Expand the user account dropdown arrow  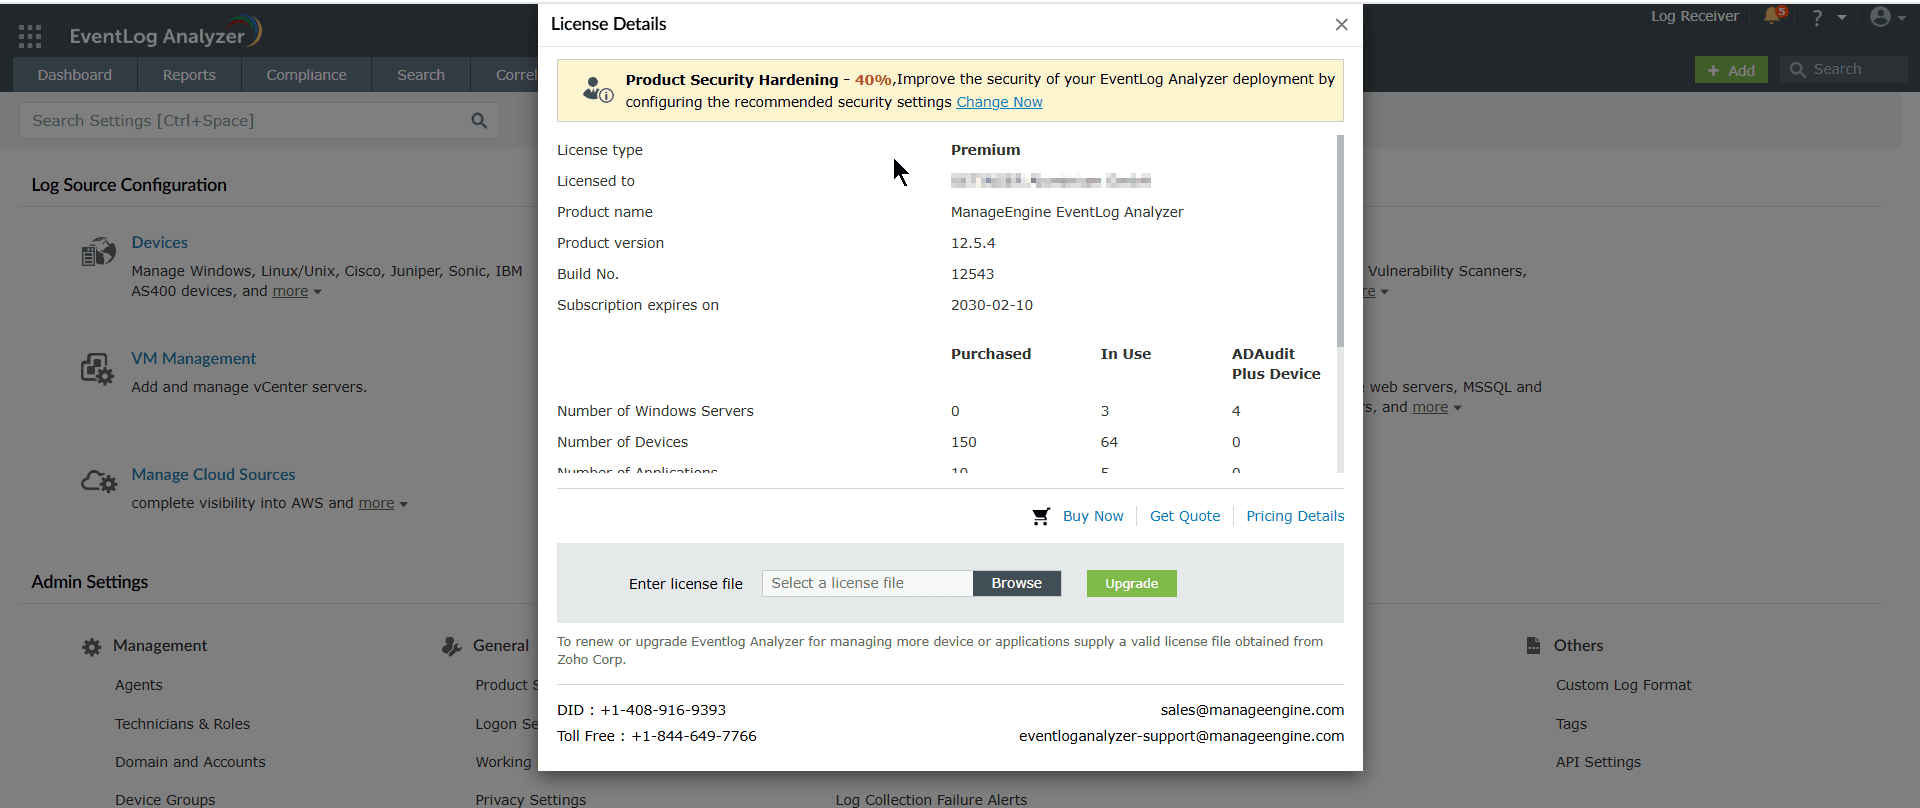pos(1901,17)
